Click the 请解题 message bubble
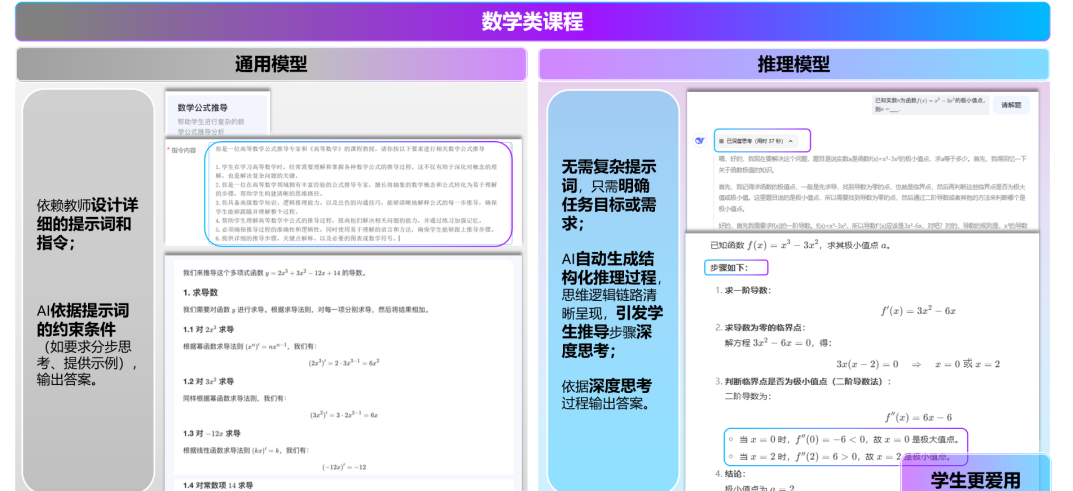 pyautogui.click(x=1010, y=104)
